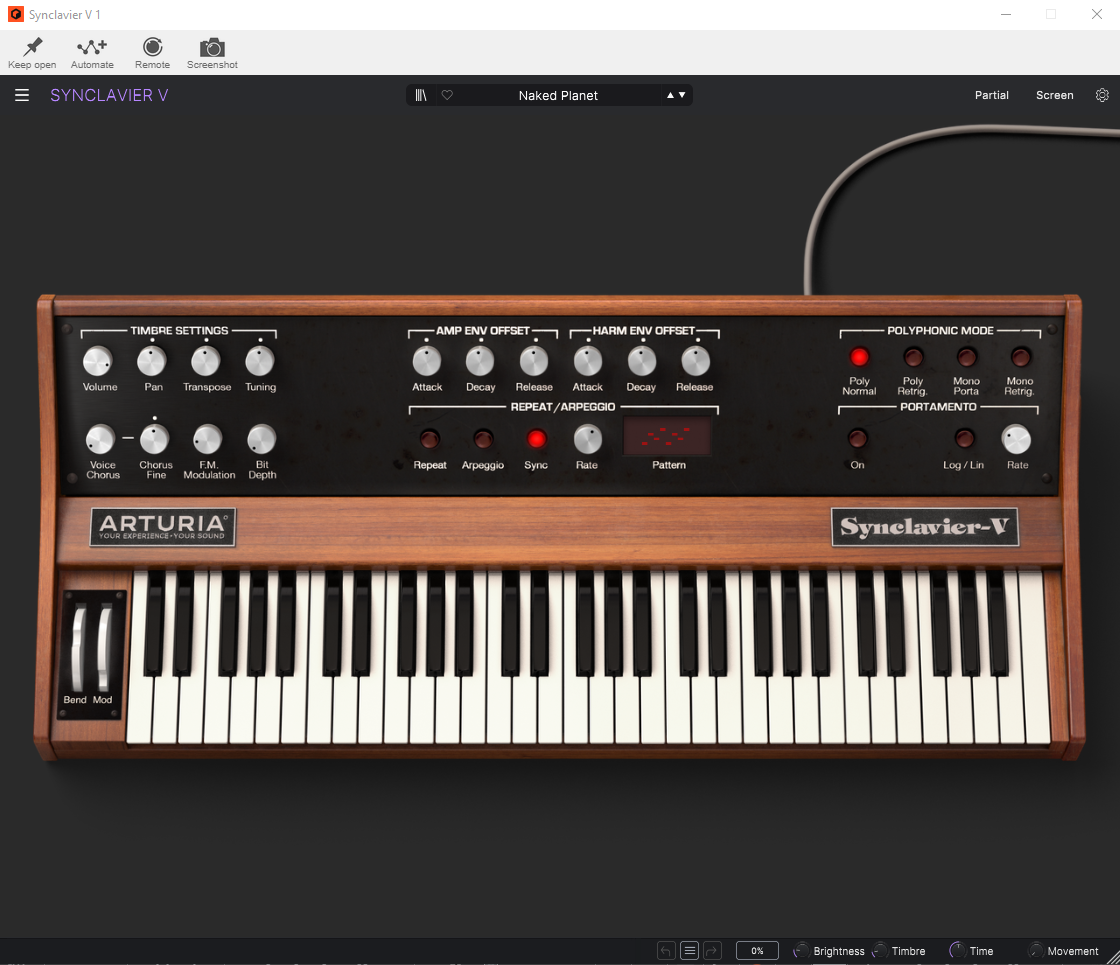Open the Naked Planet preset name dropdown
The width and height of the screenshot is (1120, 965).
point(557,94)
